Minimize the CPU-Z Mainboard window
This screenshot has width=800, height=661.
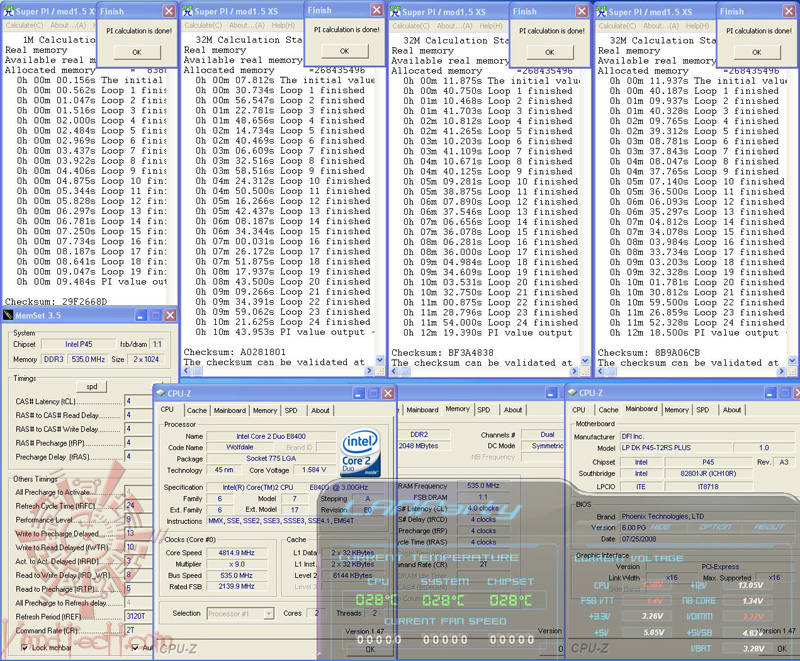770,393
